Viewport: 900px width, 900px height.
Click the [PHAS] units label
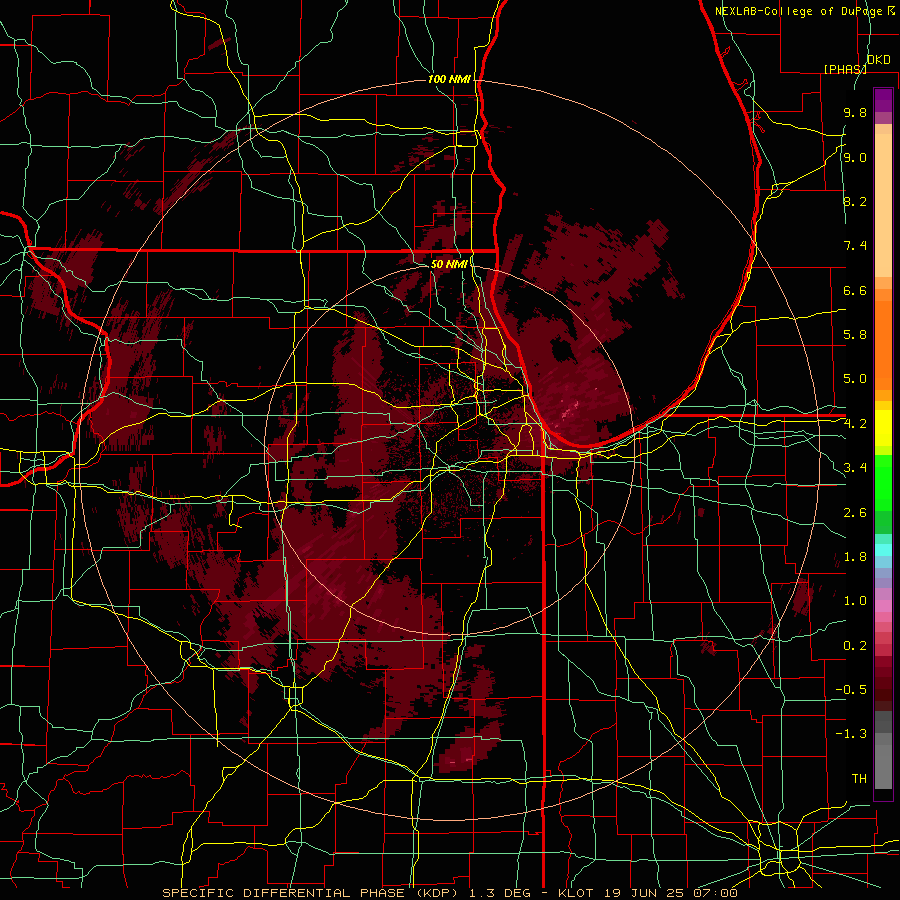coord(845,69)
